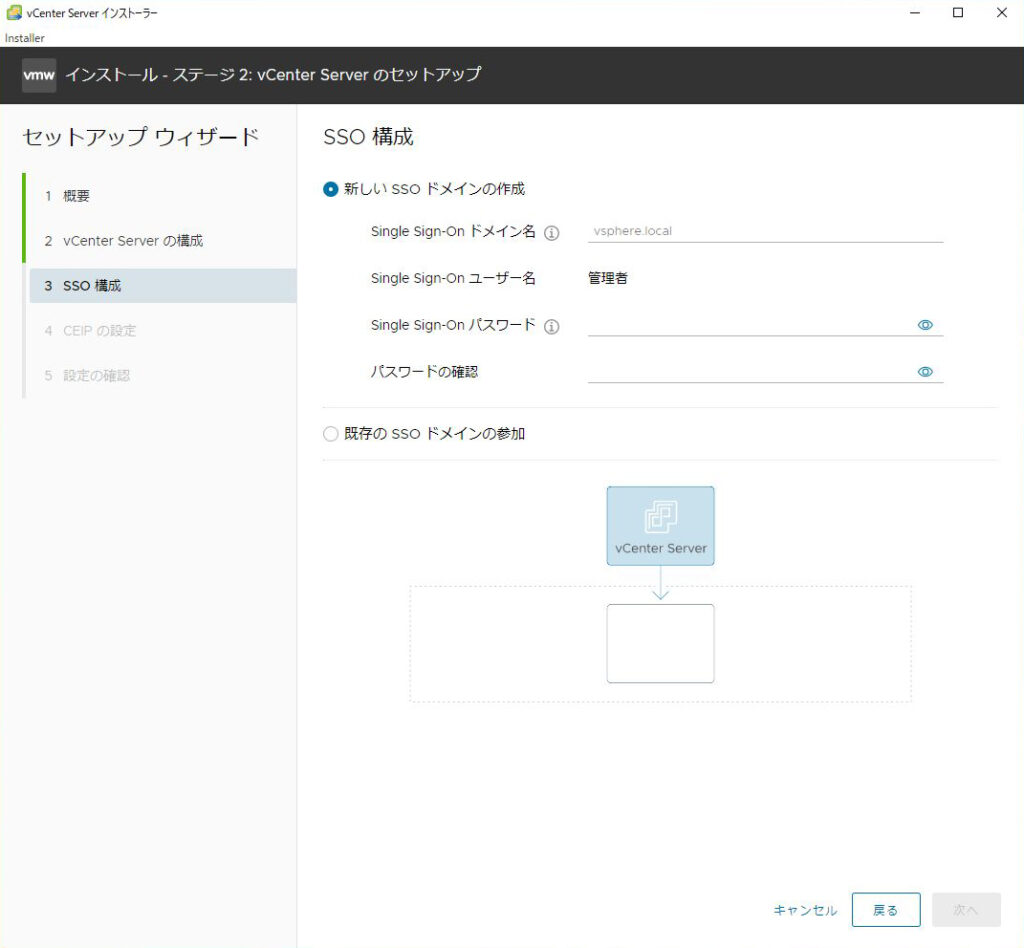Focus the Single Sign-On domain name field
This screenshot has width=1024, height=948.
click(x=765, y=231)
